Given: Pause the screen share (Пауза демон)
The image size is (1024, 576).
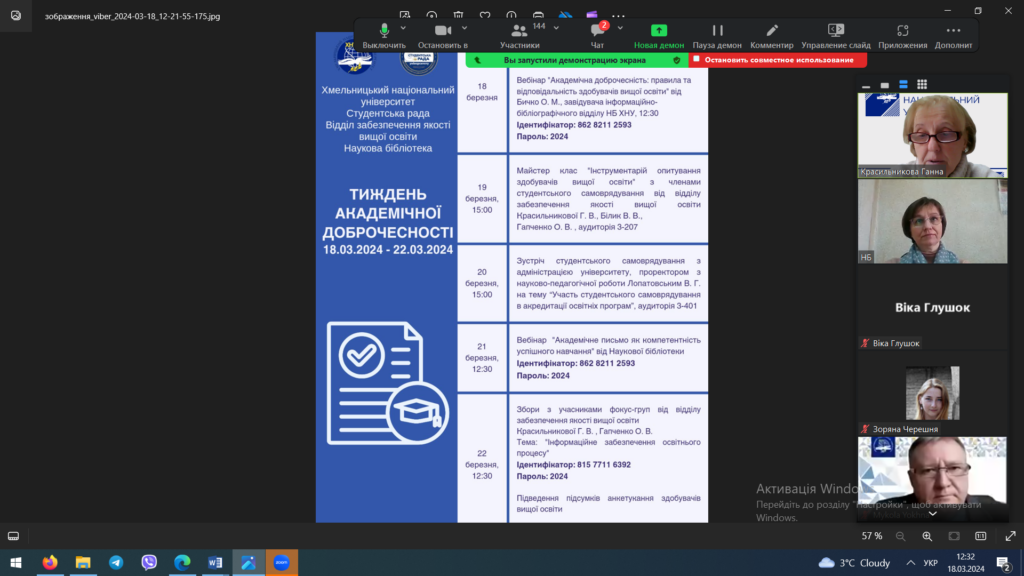Looking at the screenshot, I should pos(717,31).
